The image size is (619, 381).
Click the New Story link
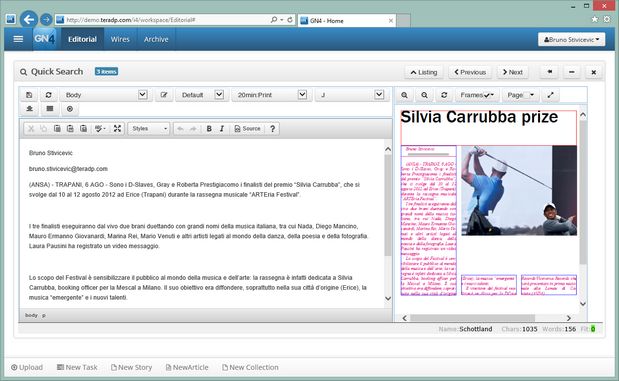click(x=131, y=367)
